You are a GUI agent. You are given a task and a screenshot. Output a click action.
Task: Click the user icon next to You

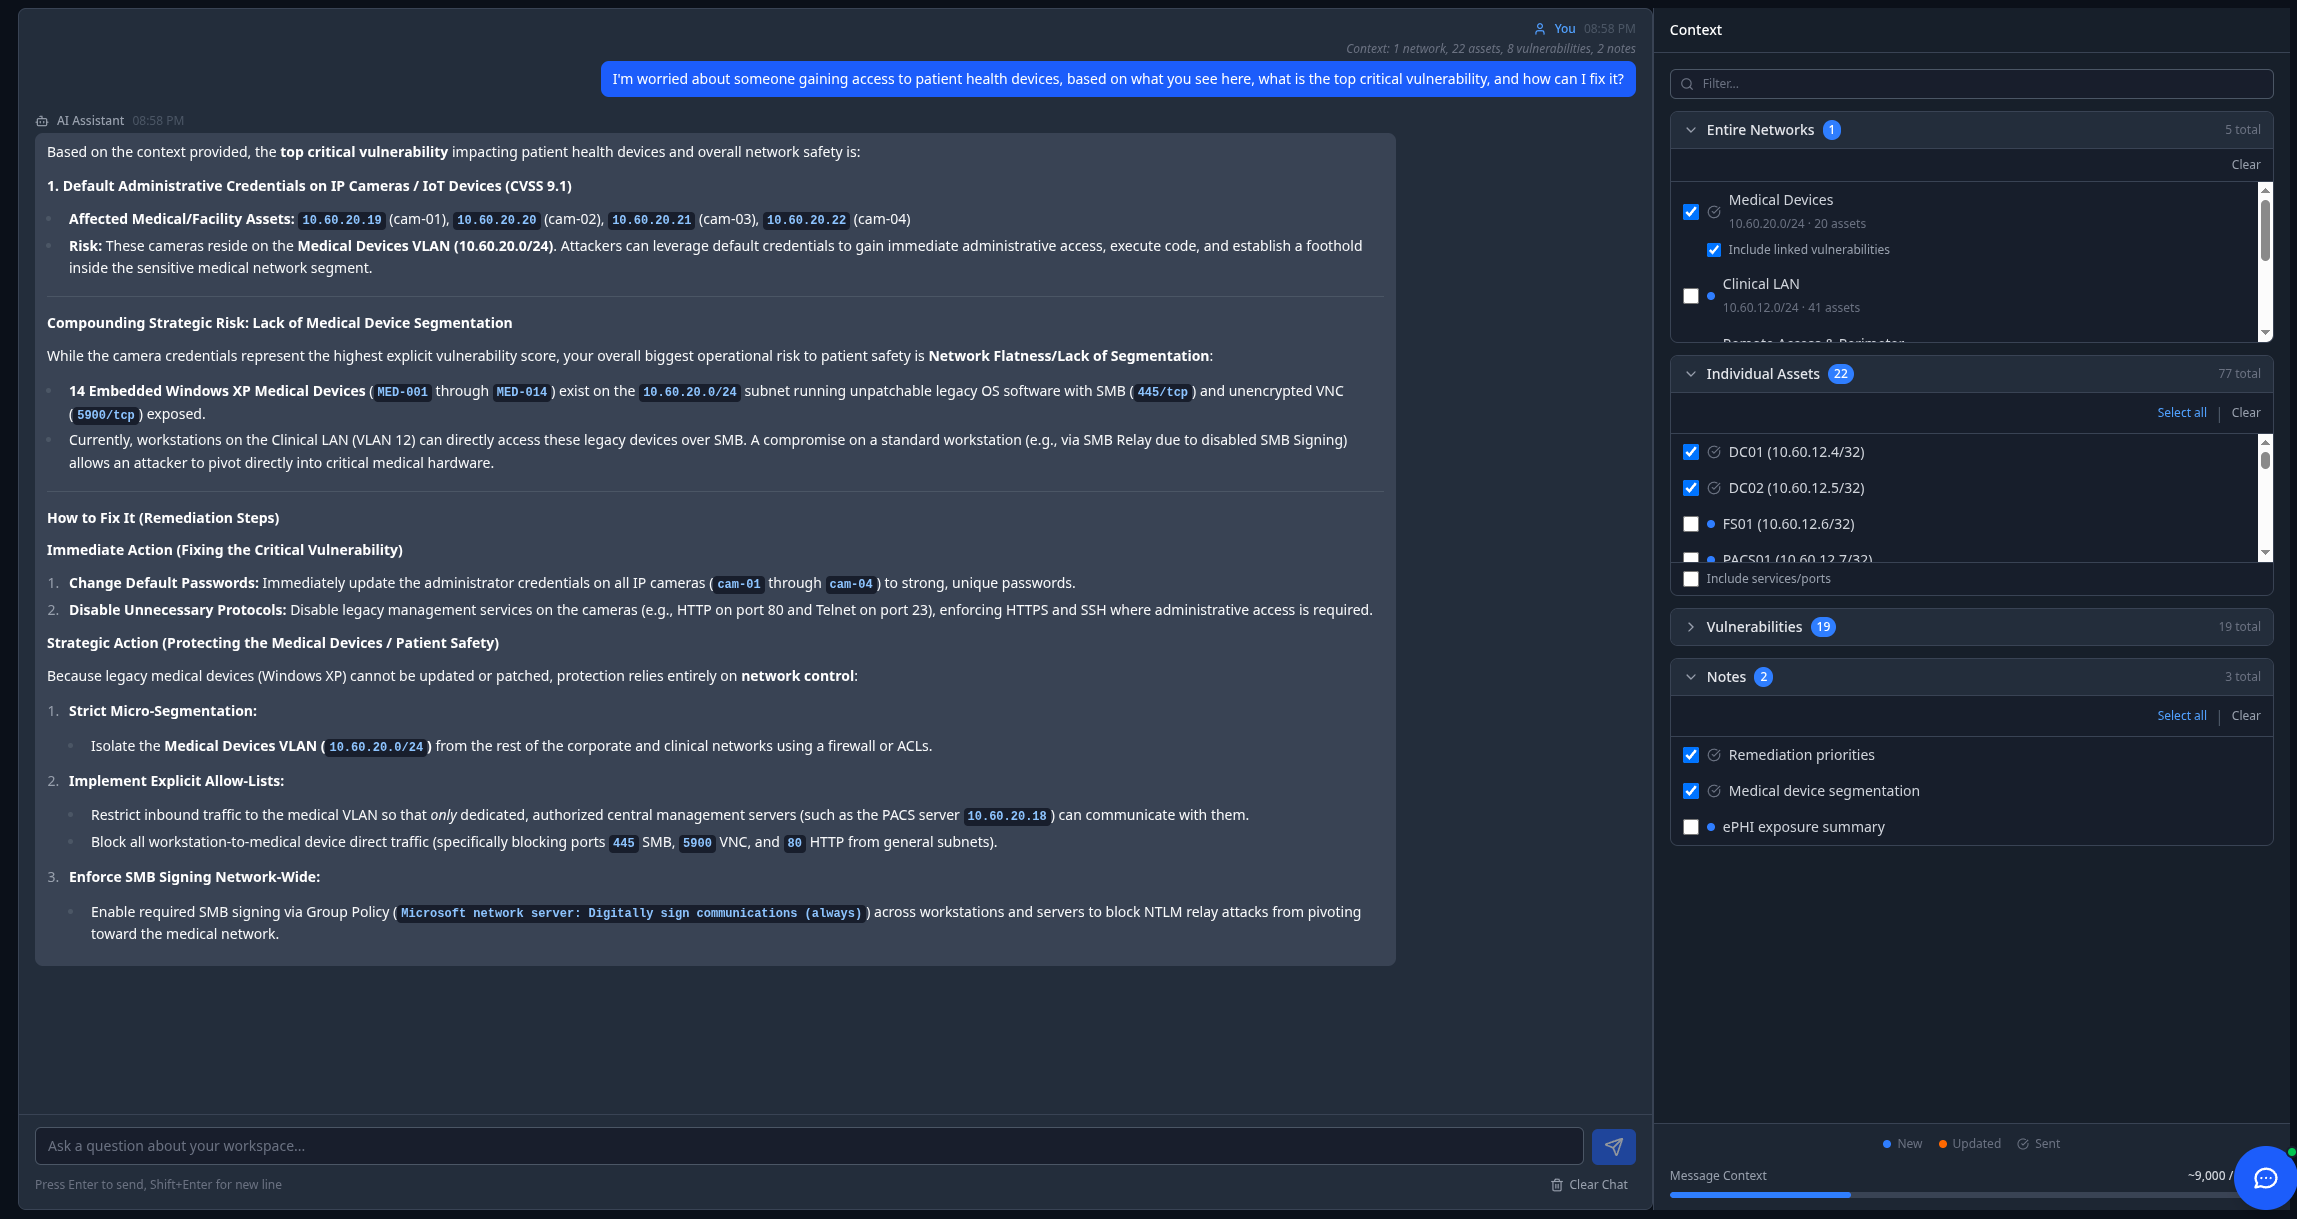1540,29
